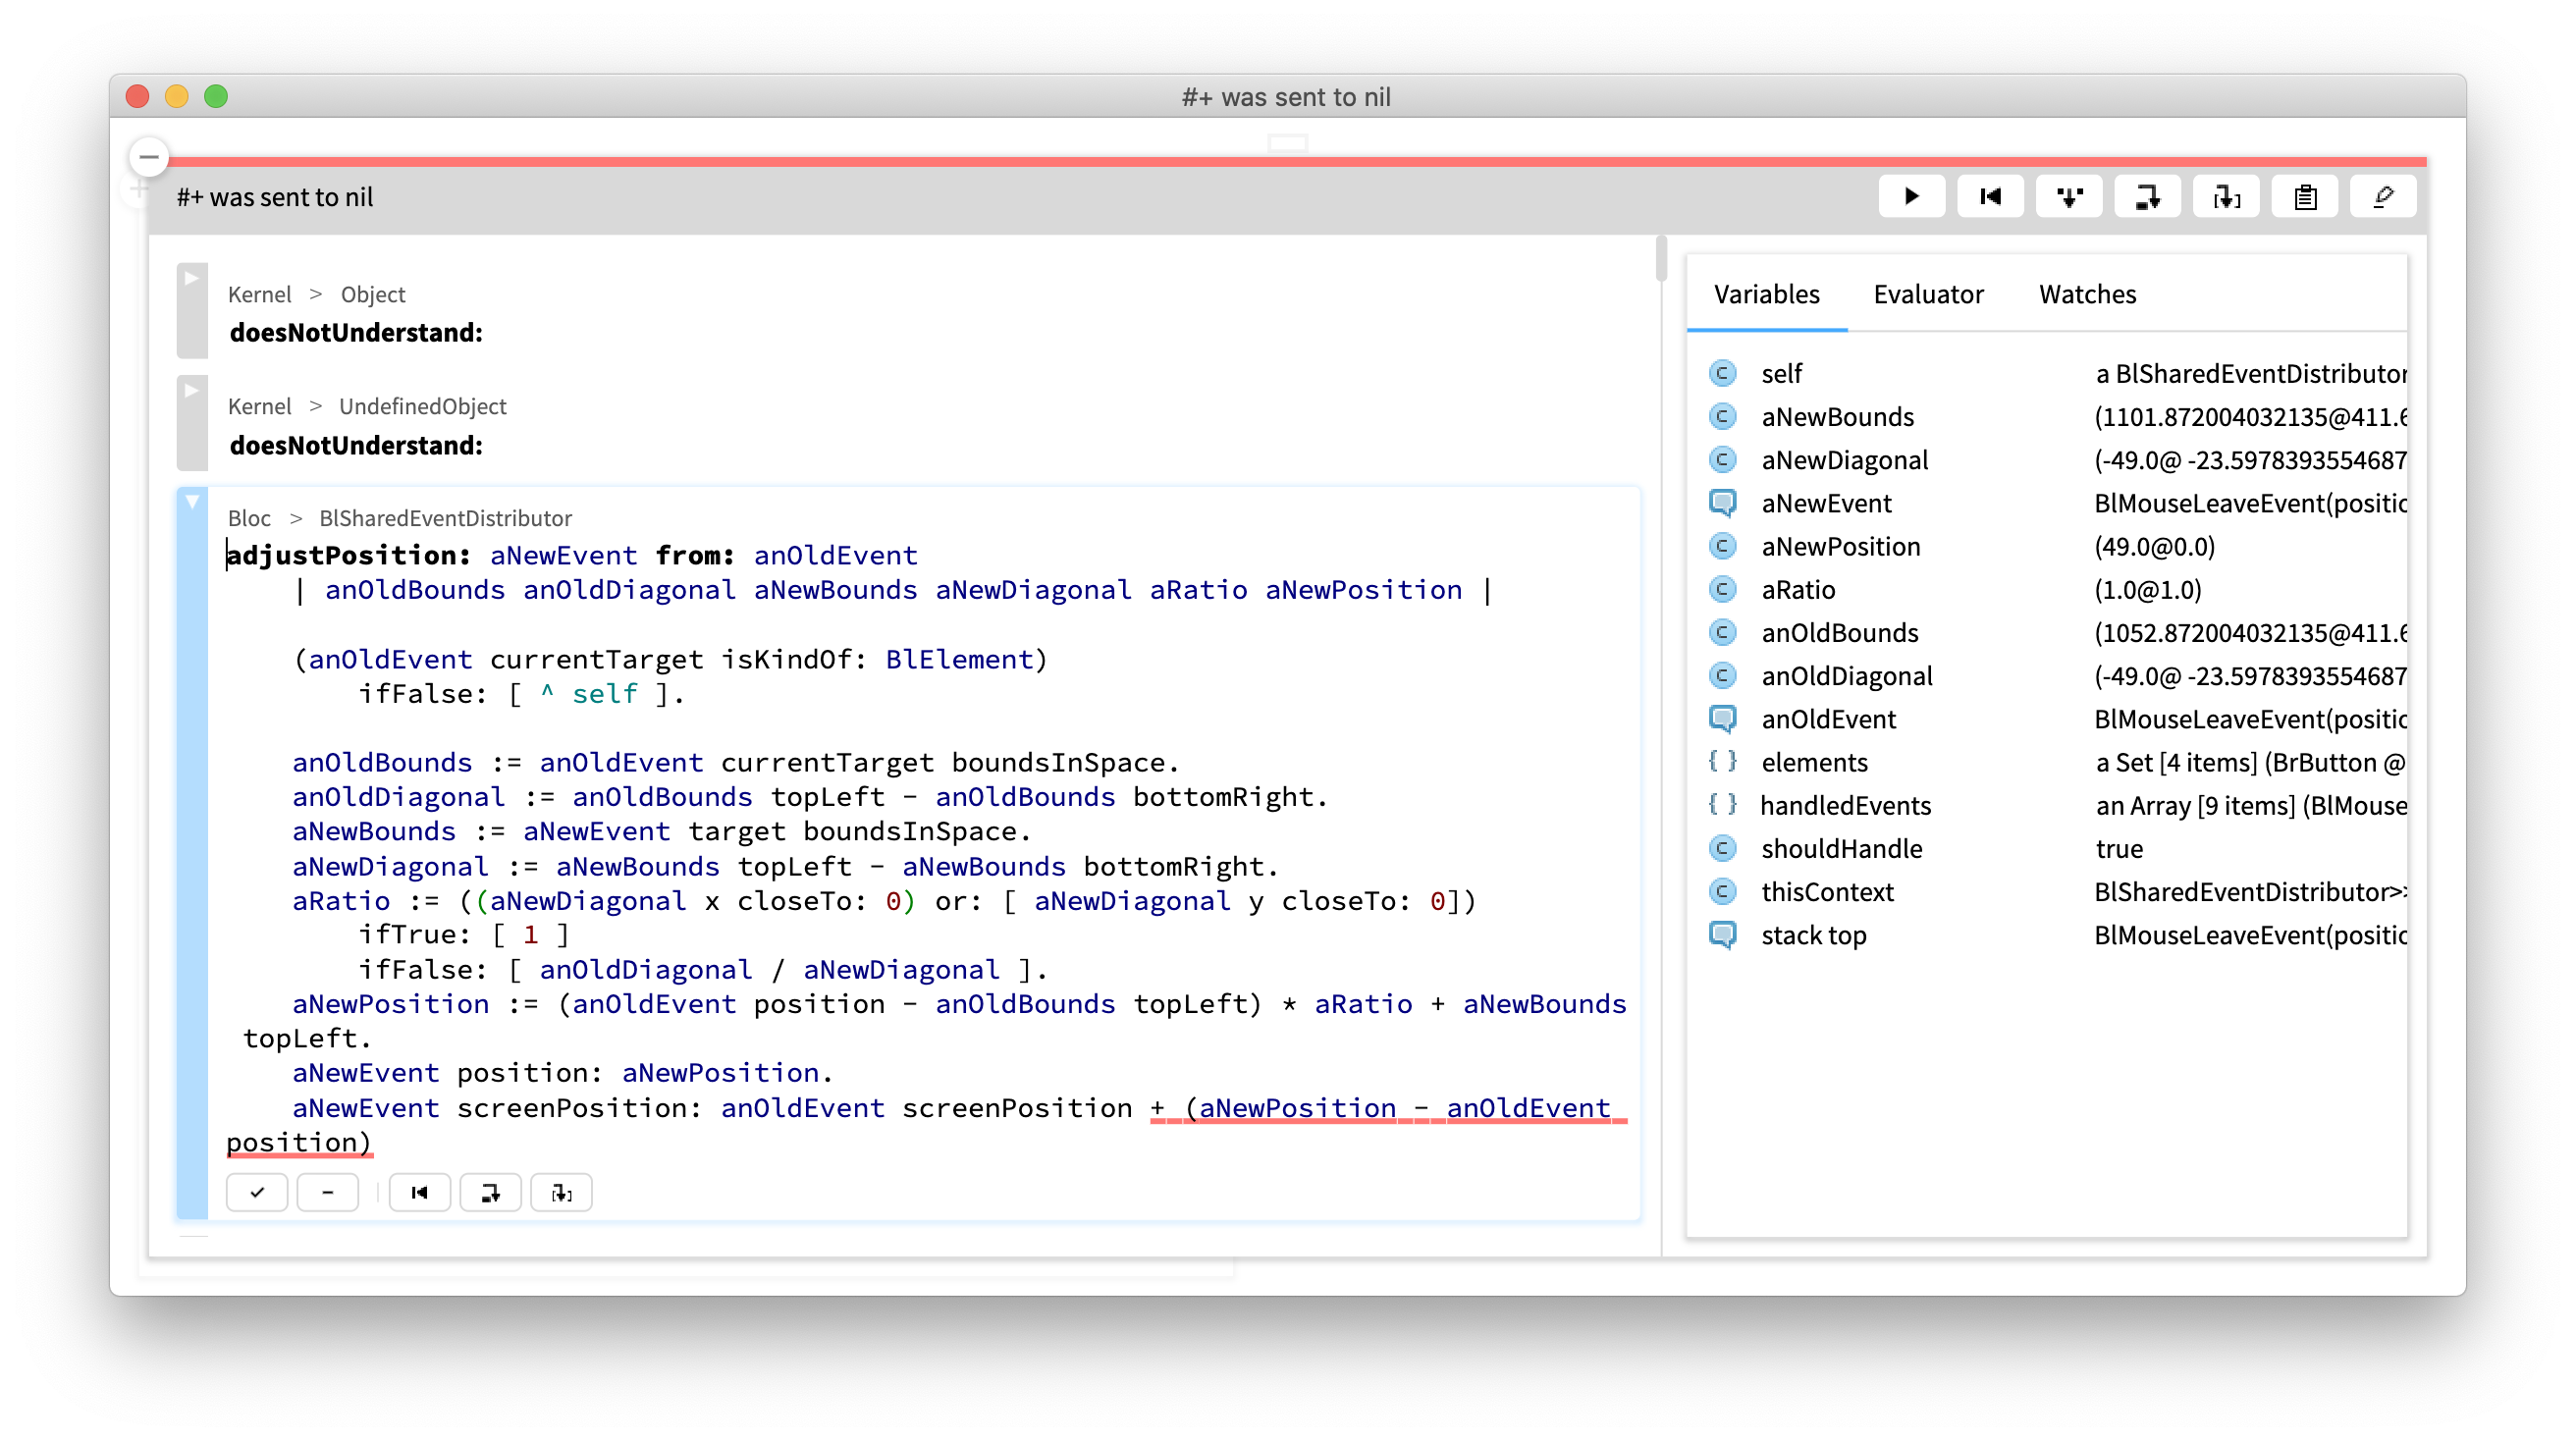
Task: Expand the Kernel > UndefinedObject stack frame
Action: pos(190,393)
